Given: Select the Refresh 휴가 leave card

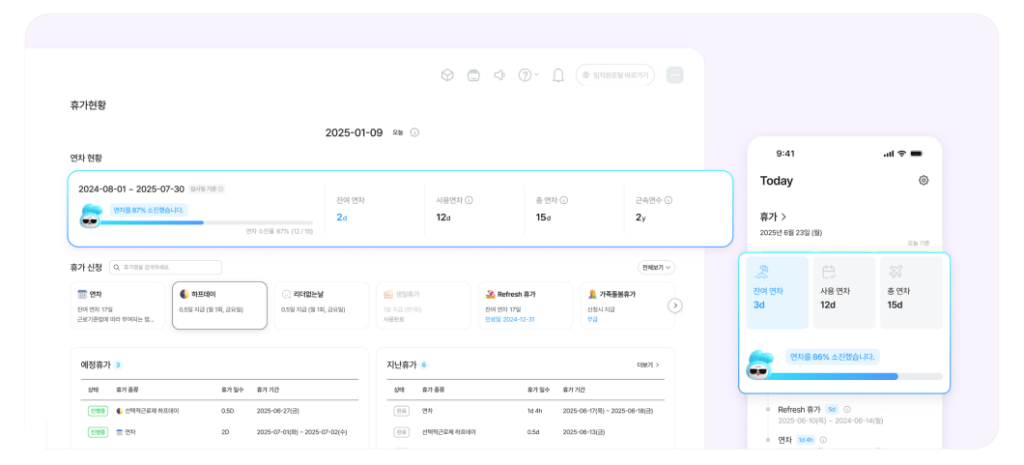Looking at the screenshot, I should tap(525, 306).
